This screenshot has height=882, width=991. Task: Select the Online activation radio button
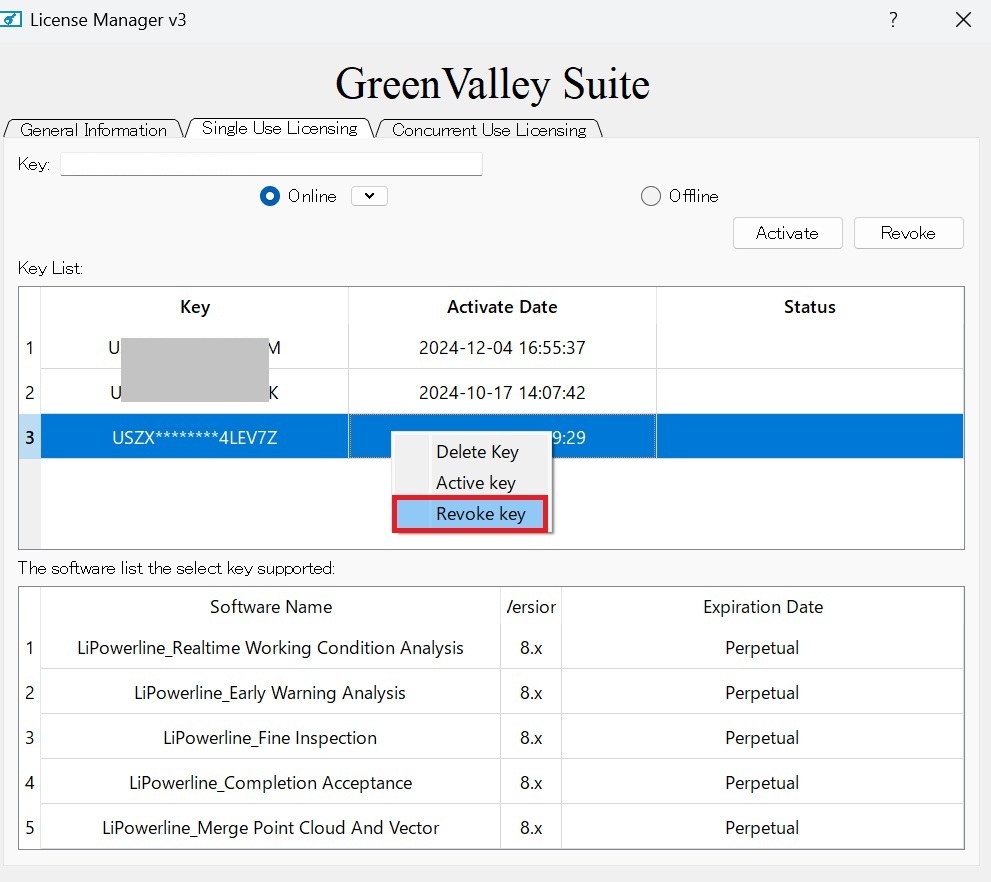(269, 197)
